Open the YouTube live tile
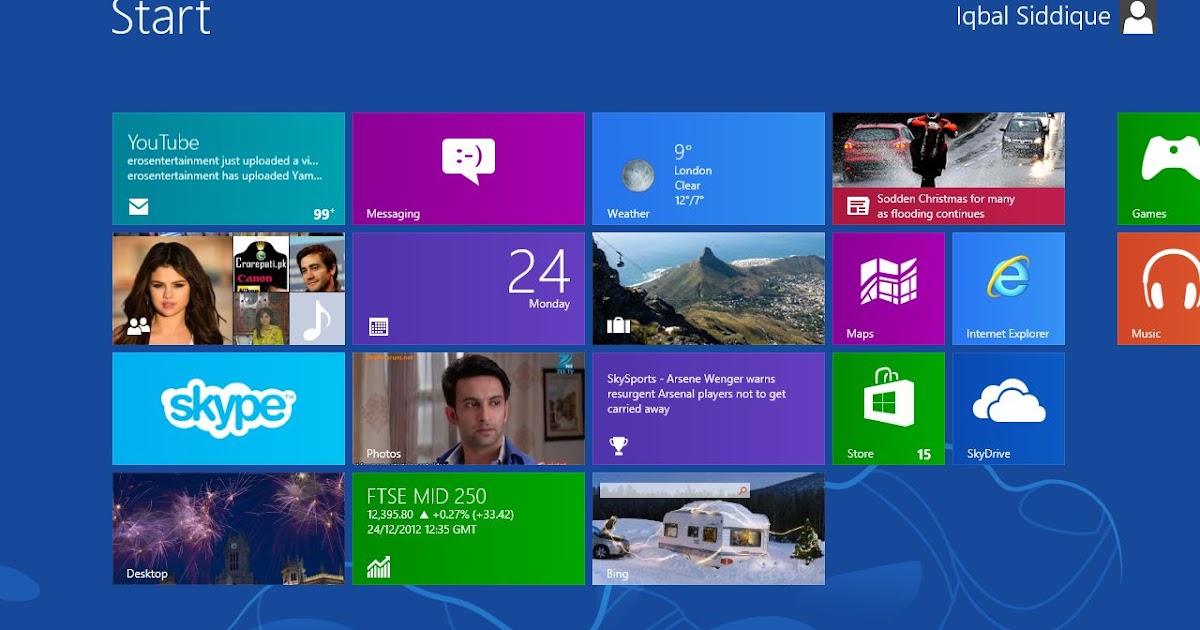Viewport: 1200px width, 630px height. tap(228, 168)
